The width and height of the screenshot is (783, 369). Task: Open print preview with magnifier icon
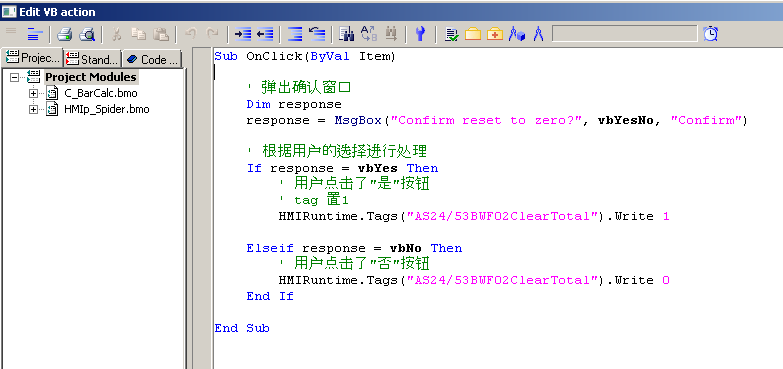(88, 34)
